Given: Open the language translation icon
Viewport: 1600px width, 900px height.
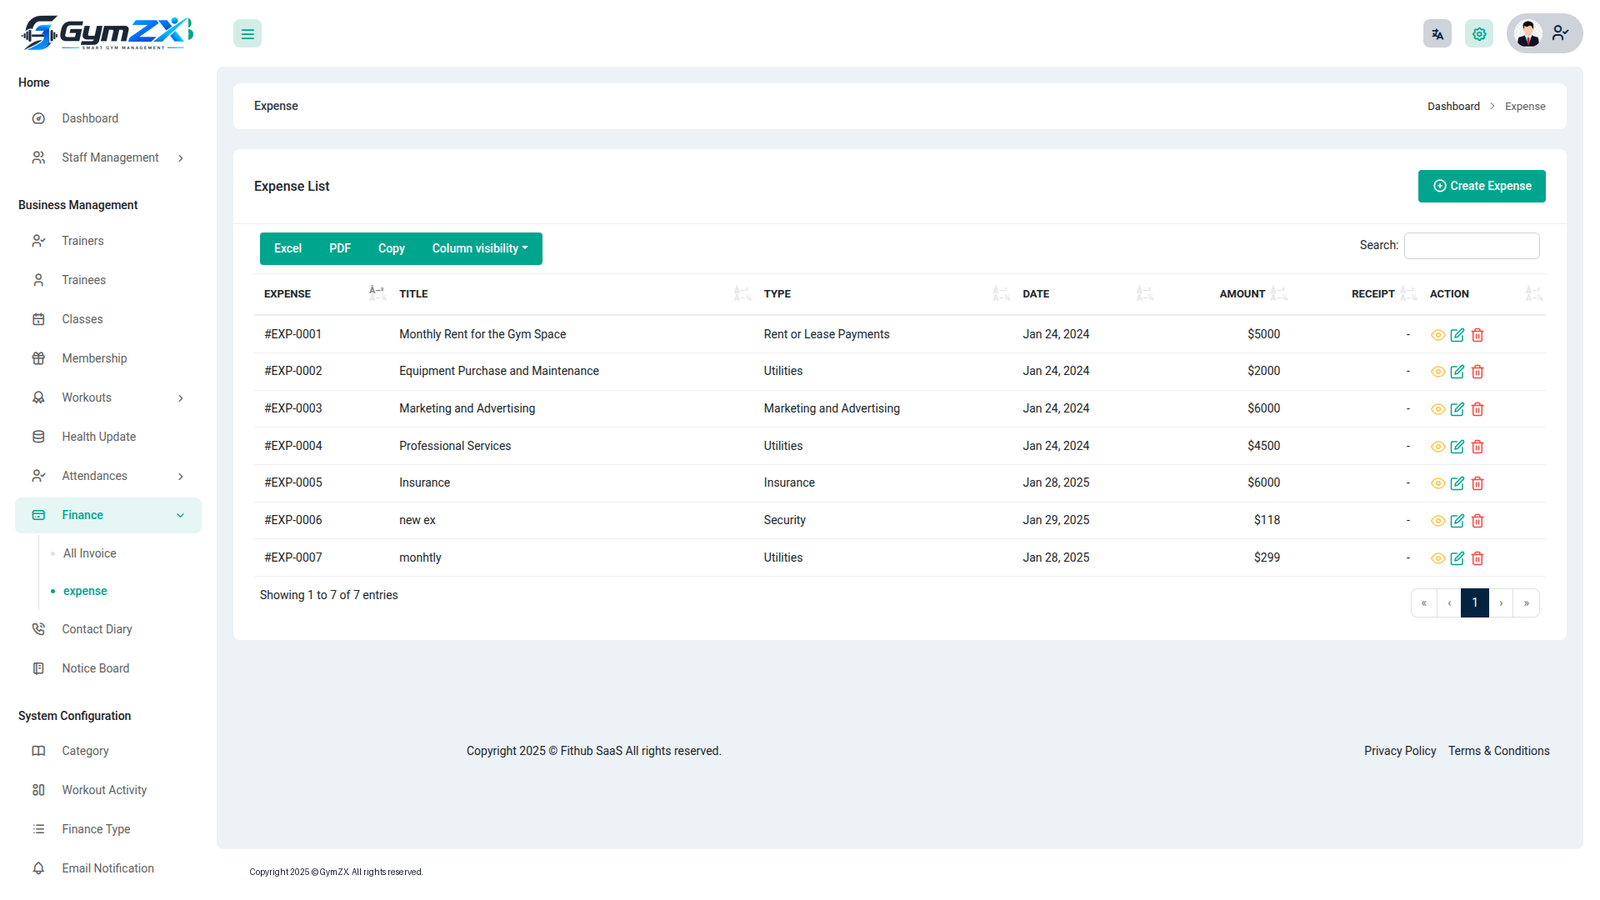Looking at the screenshot, I should tap(1437, 34).
